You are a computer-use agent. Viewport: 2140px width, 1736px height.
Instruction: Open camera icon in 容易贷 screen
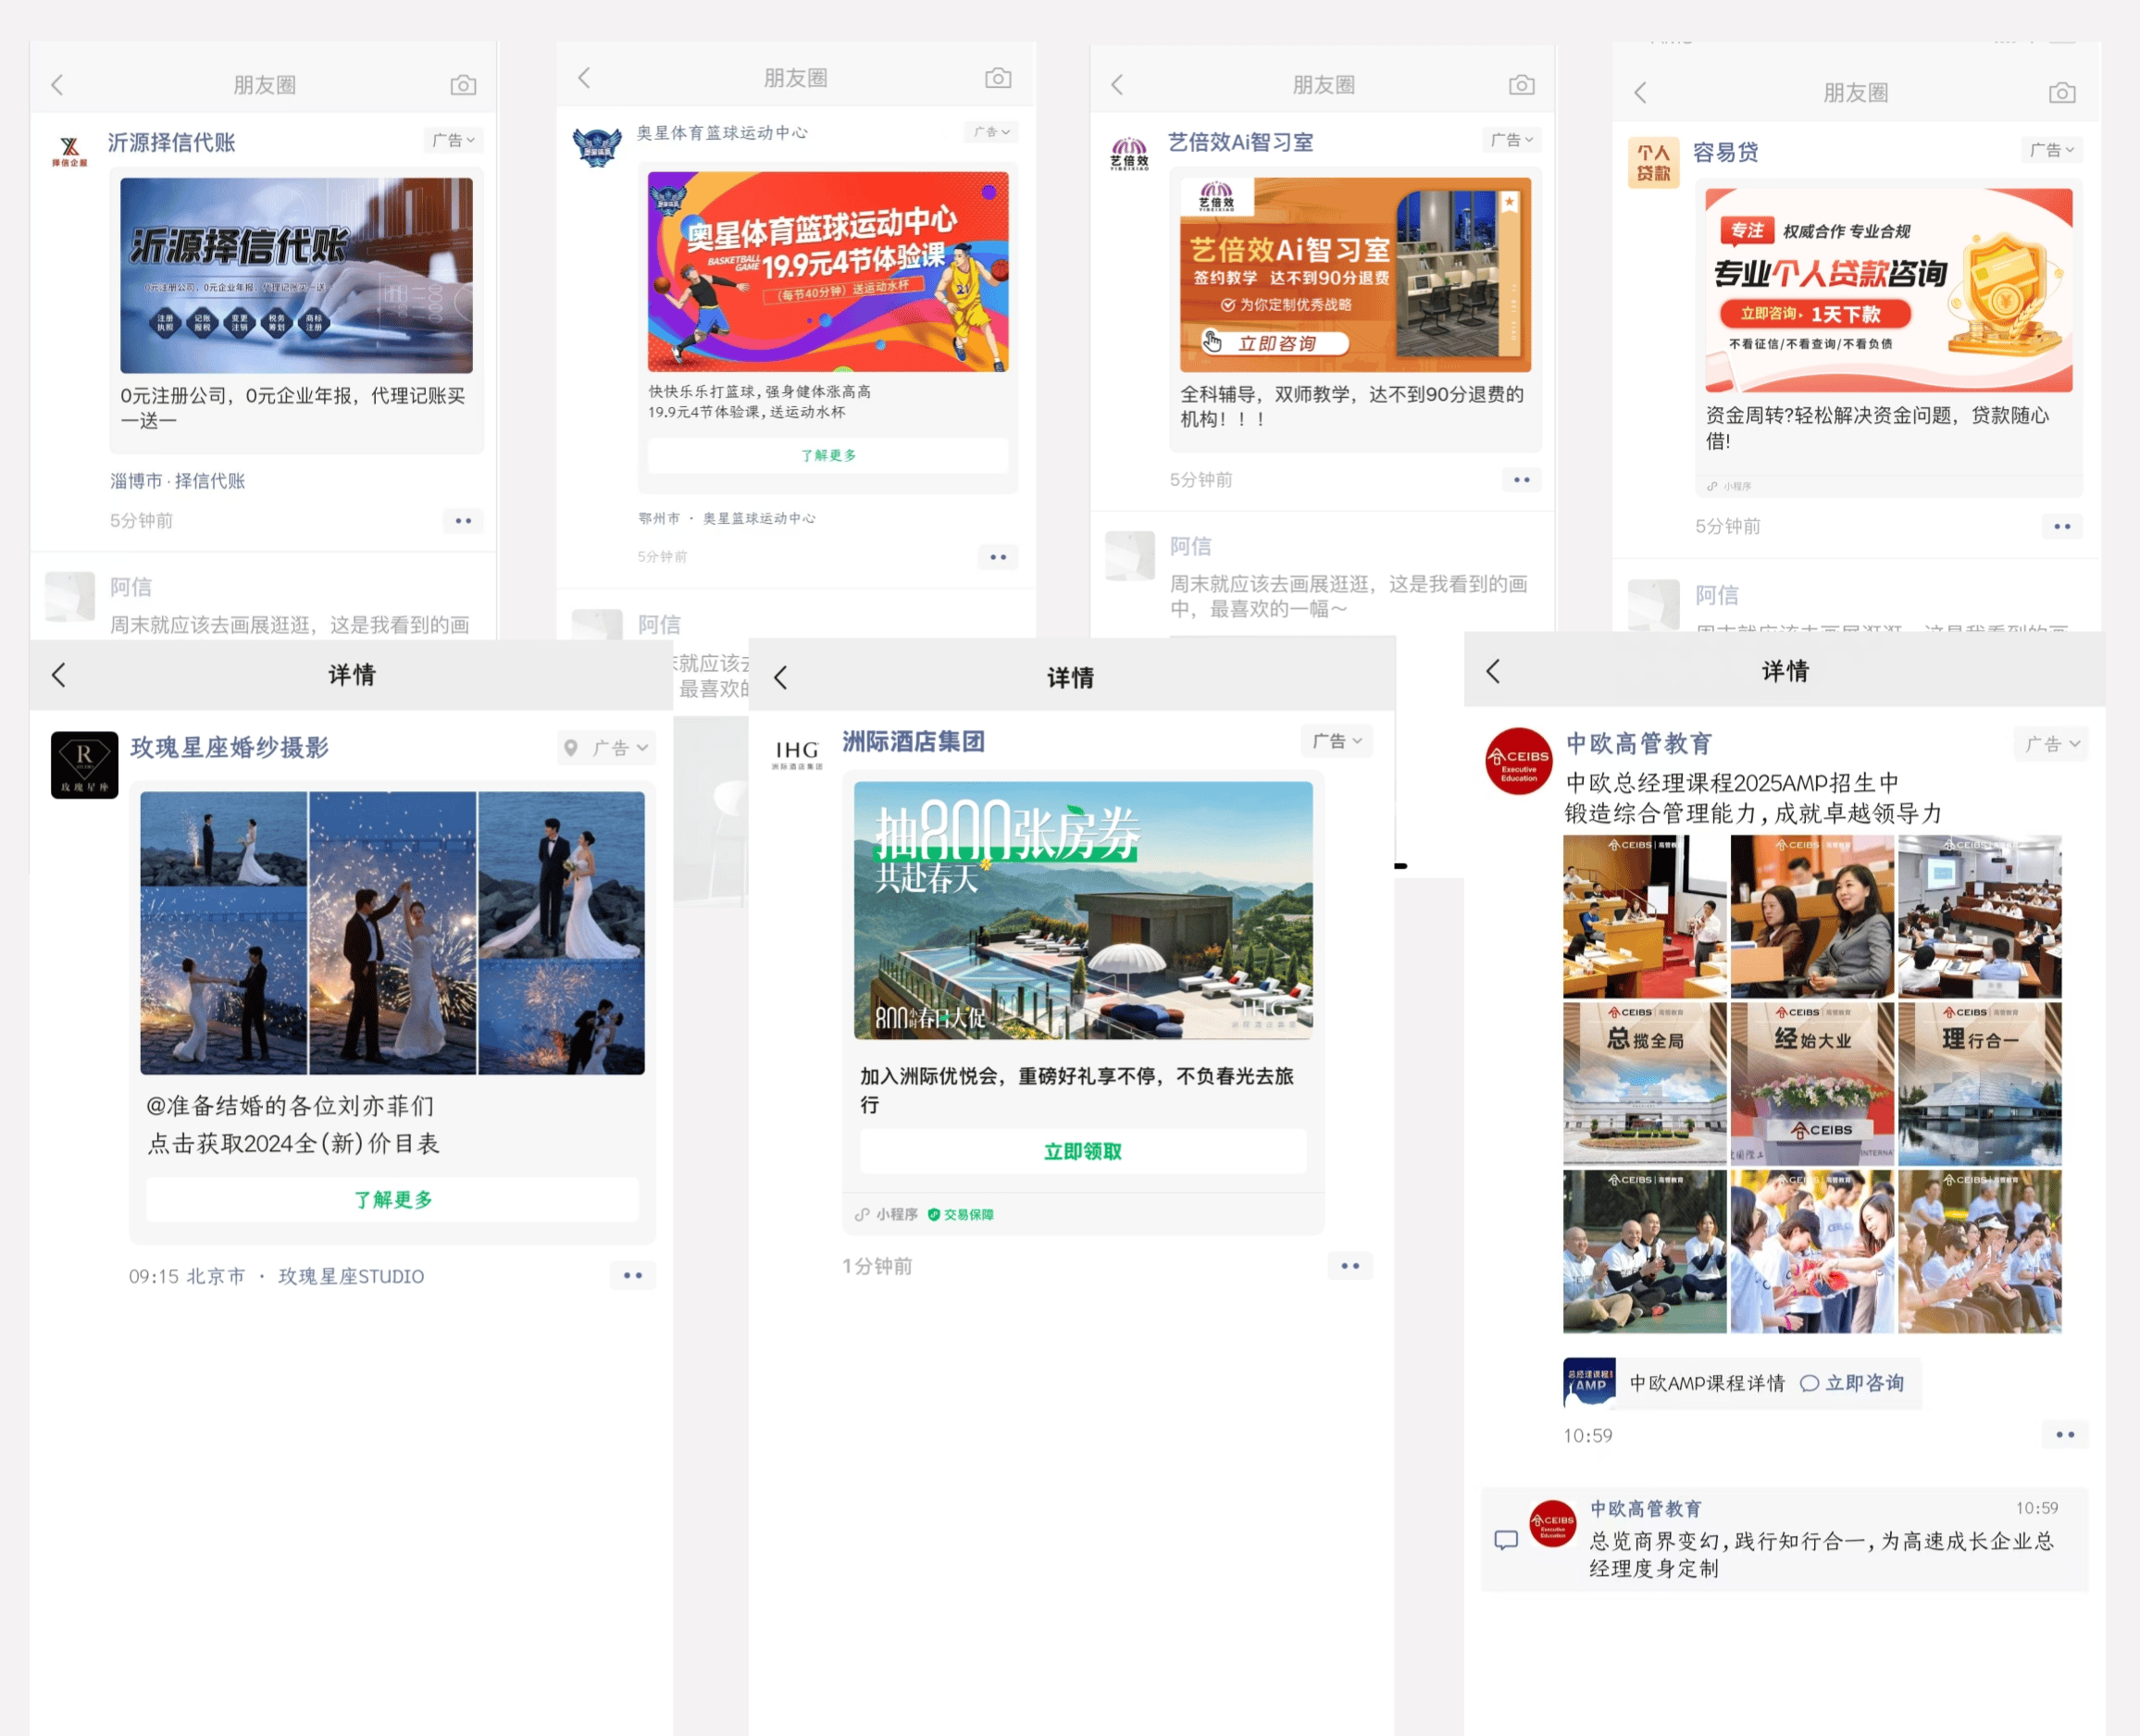2062,93
